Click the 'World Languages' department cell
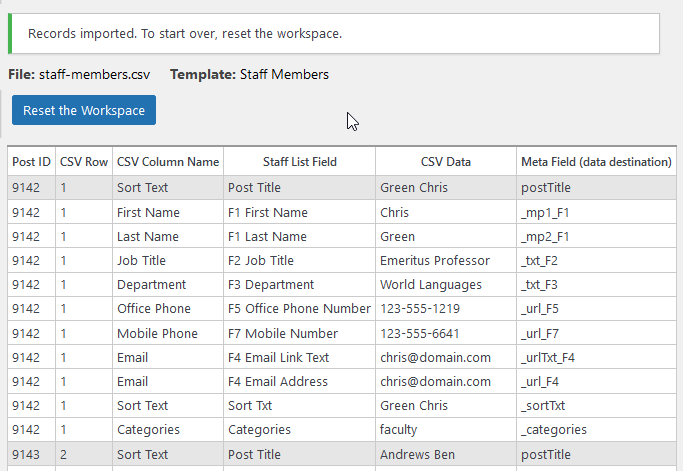This screenshot has width=683, height=471. [x=430, y=285]
